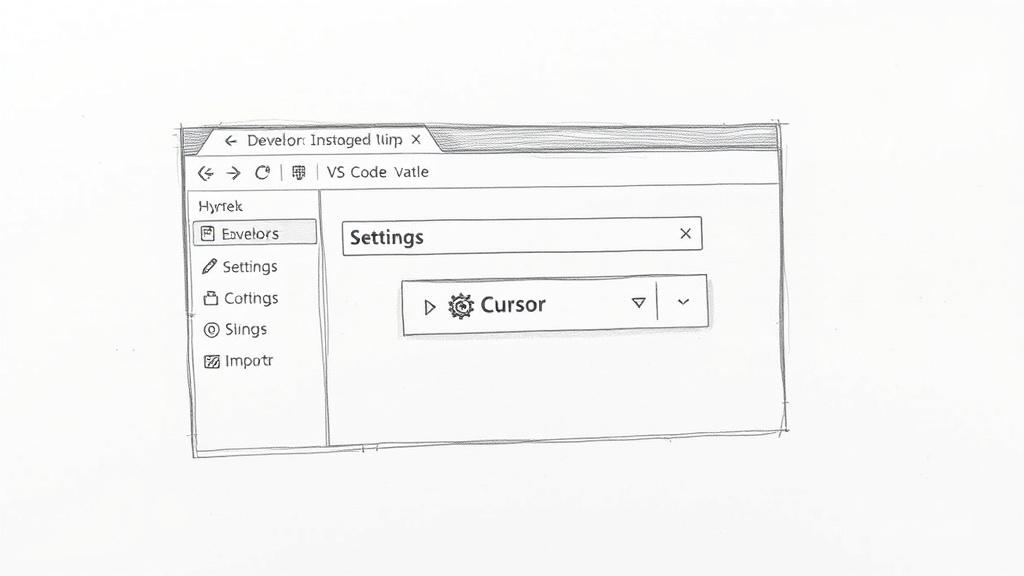The height and width of the screenshot is (576, 1024).
Task: Click the back arrow in the tab title
Action: 230,140
